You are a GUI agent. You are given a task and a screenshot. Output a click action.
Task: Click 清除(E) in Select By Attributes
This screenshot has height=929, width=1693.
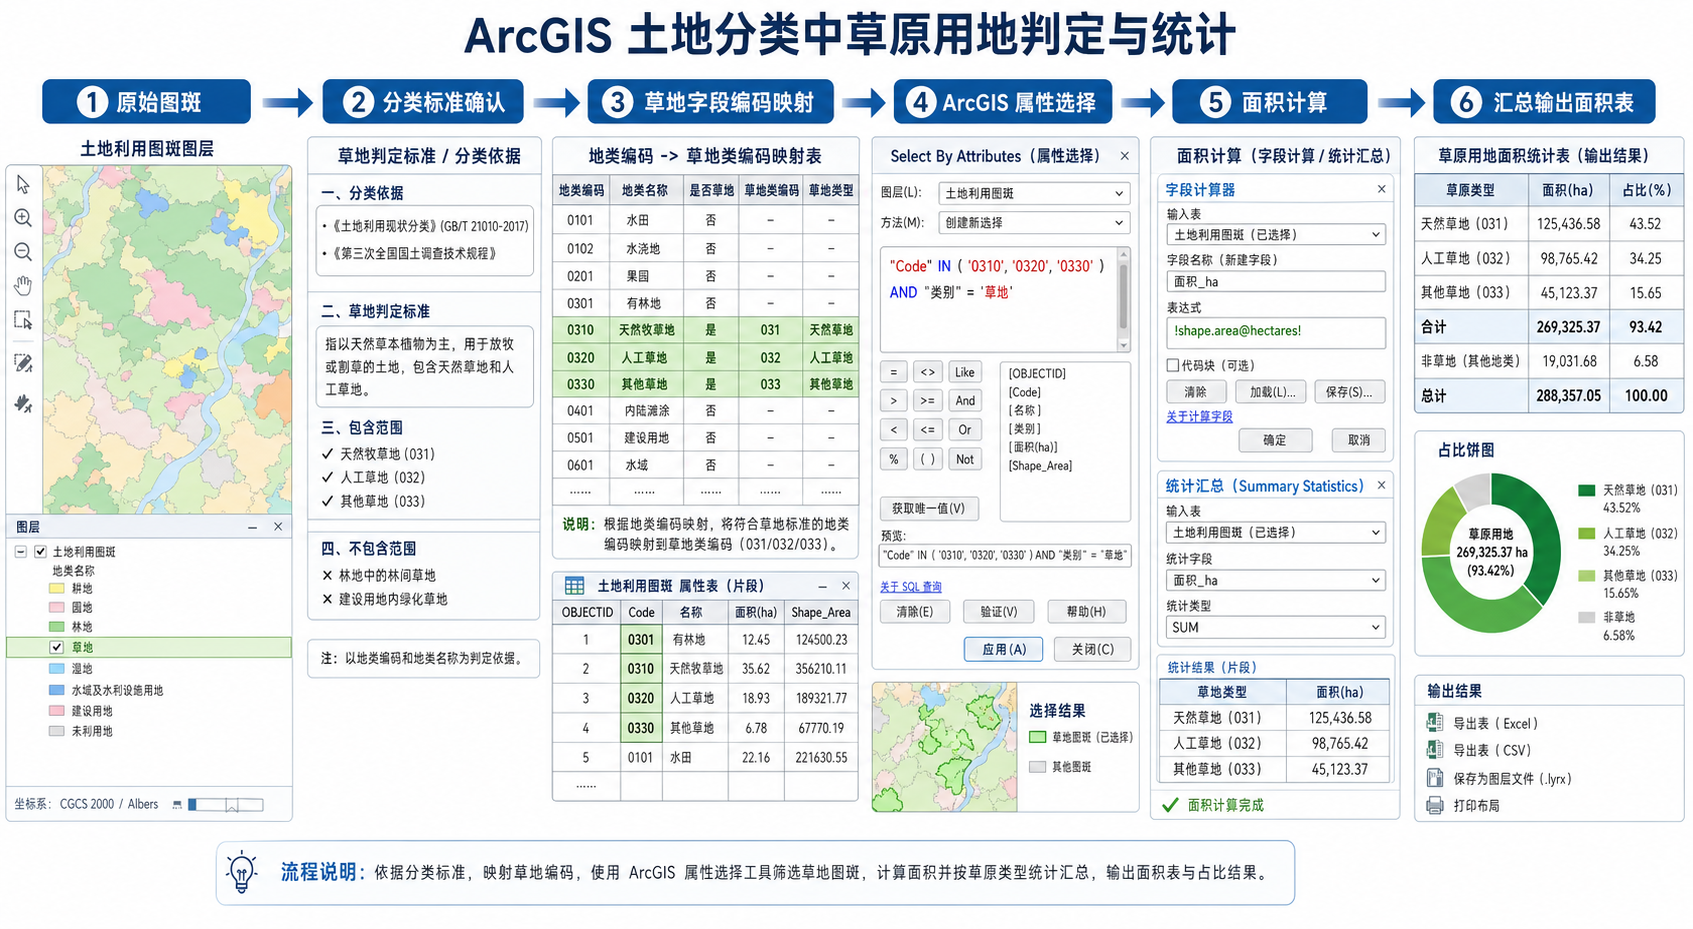click(914, 612)
